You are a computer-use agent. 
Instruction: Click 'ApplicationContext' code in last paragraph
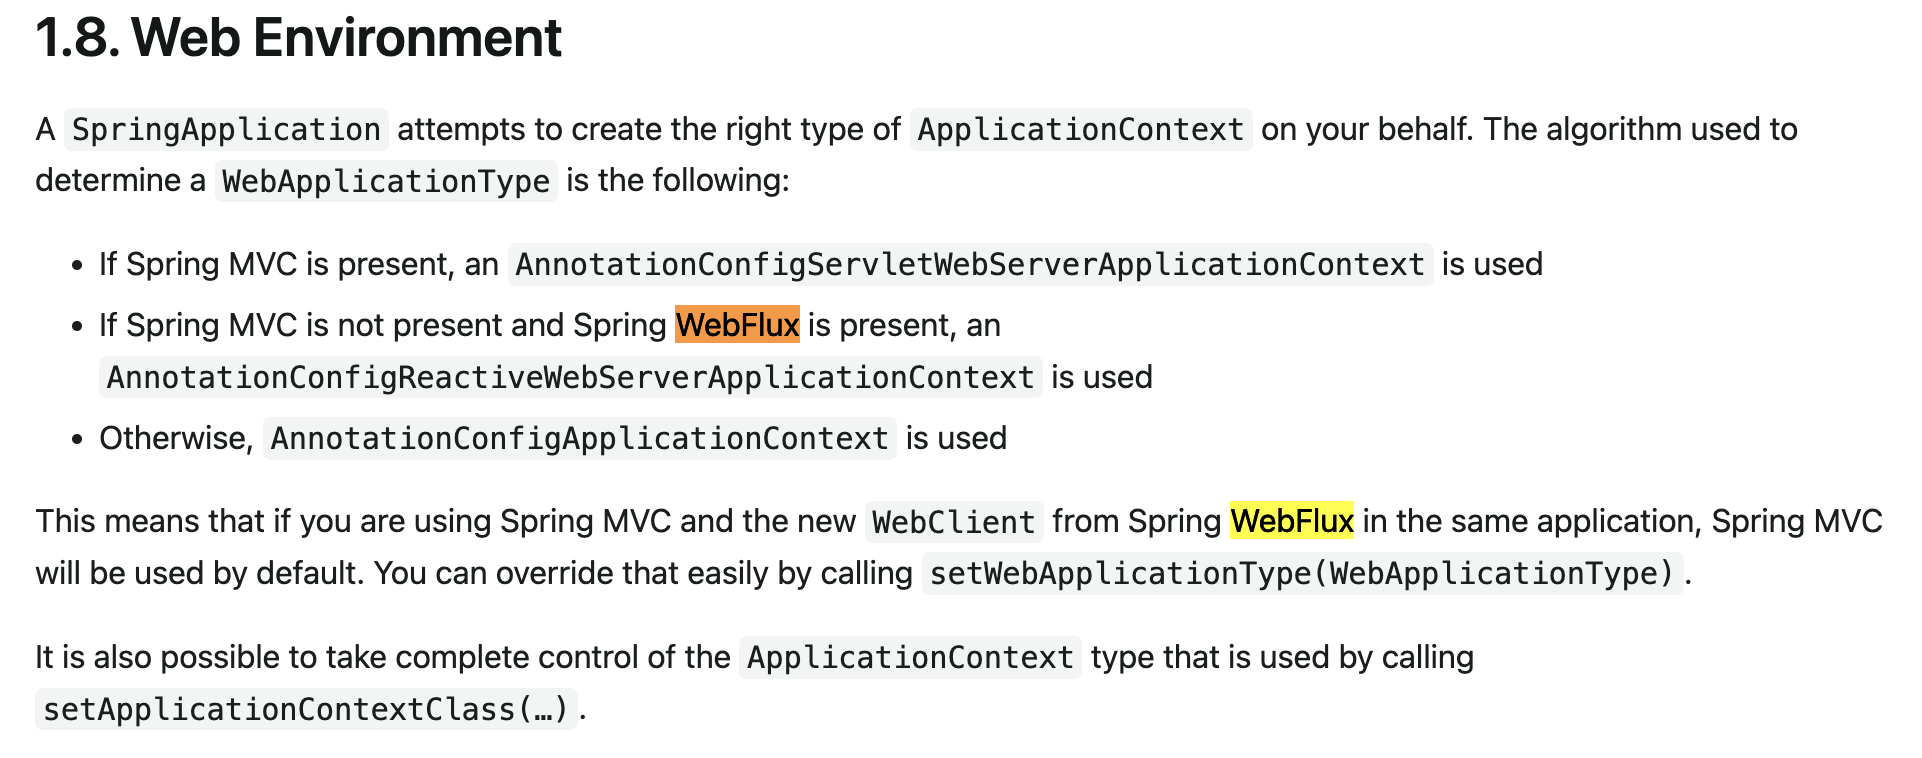(x=910, y=658)
